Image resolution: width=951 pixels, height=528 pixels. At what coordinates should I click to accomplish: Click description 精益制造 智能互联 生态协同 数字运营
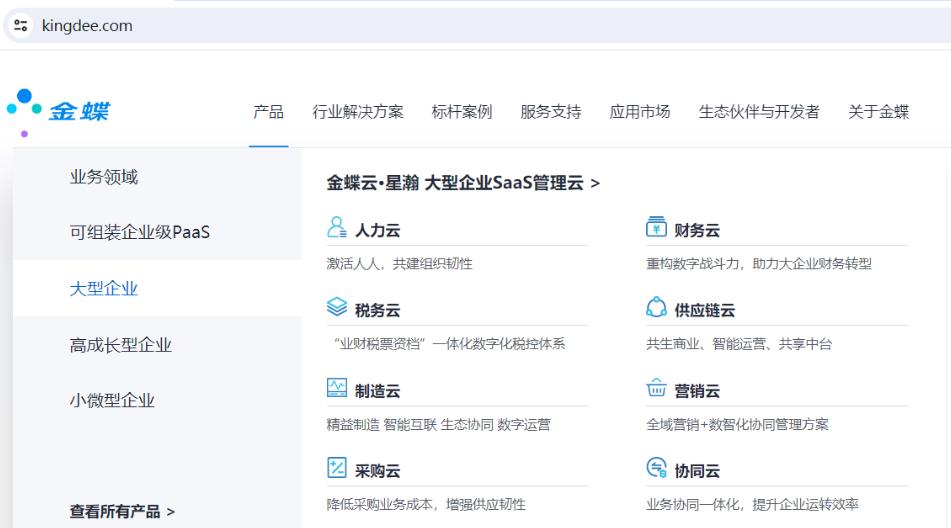point(438,424)
